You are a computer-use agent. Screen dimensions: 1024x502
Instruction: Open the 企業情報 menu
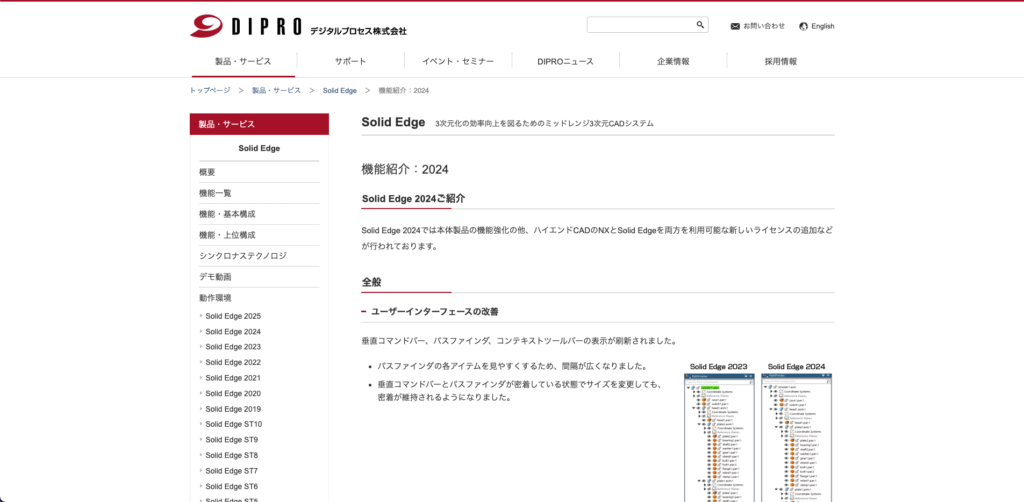673,61
